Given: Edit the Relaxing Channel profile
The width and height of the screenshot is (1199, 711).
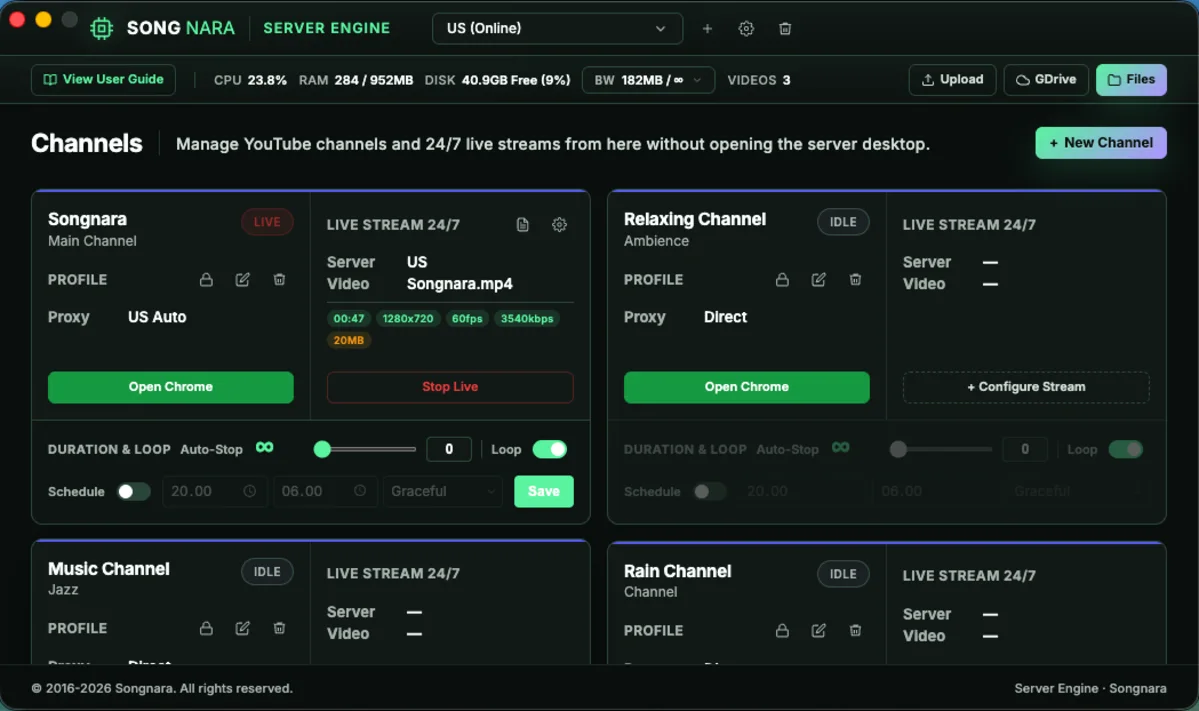Looking at the screenshot, I should tap(818, 280).
